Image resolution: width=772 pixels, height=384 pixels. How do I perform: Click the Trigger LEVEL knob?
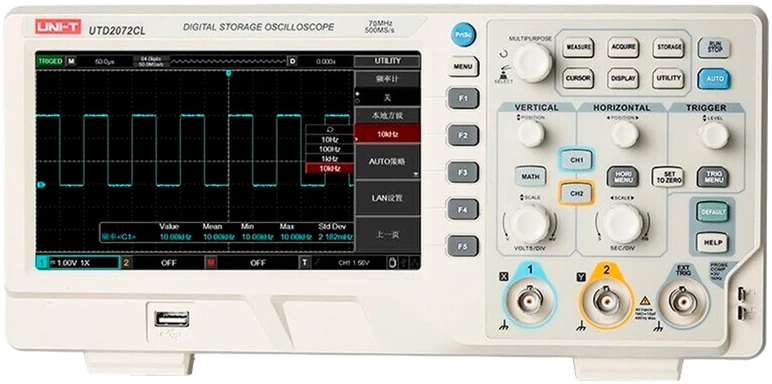tap(715, 134)
